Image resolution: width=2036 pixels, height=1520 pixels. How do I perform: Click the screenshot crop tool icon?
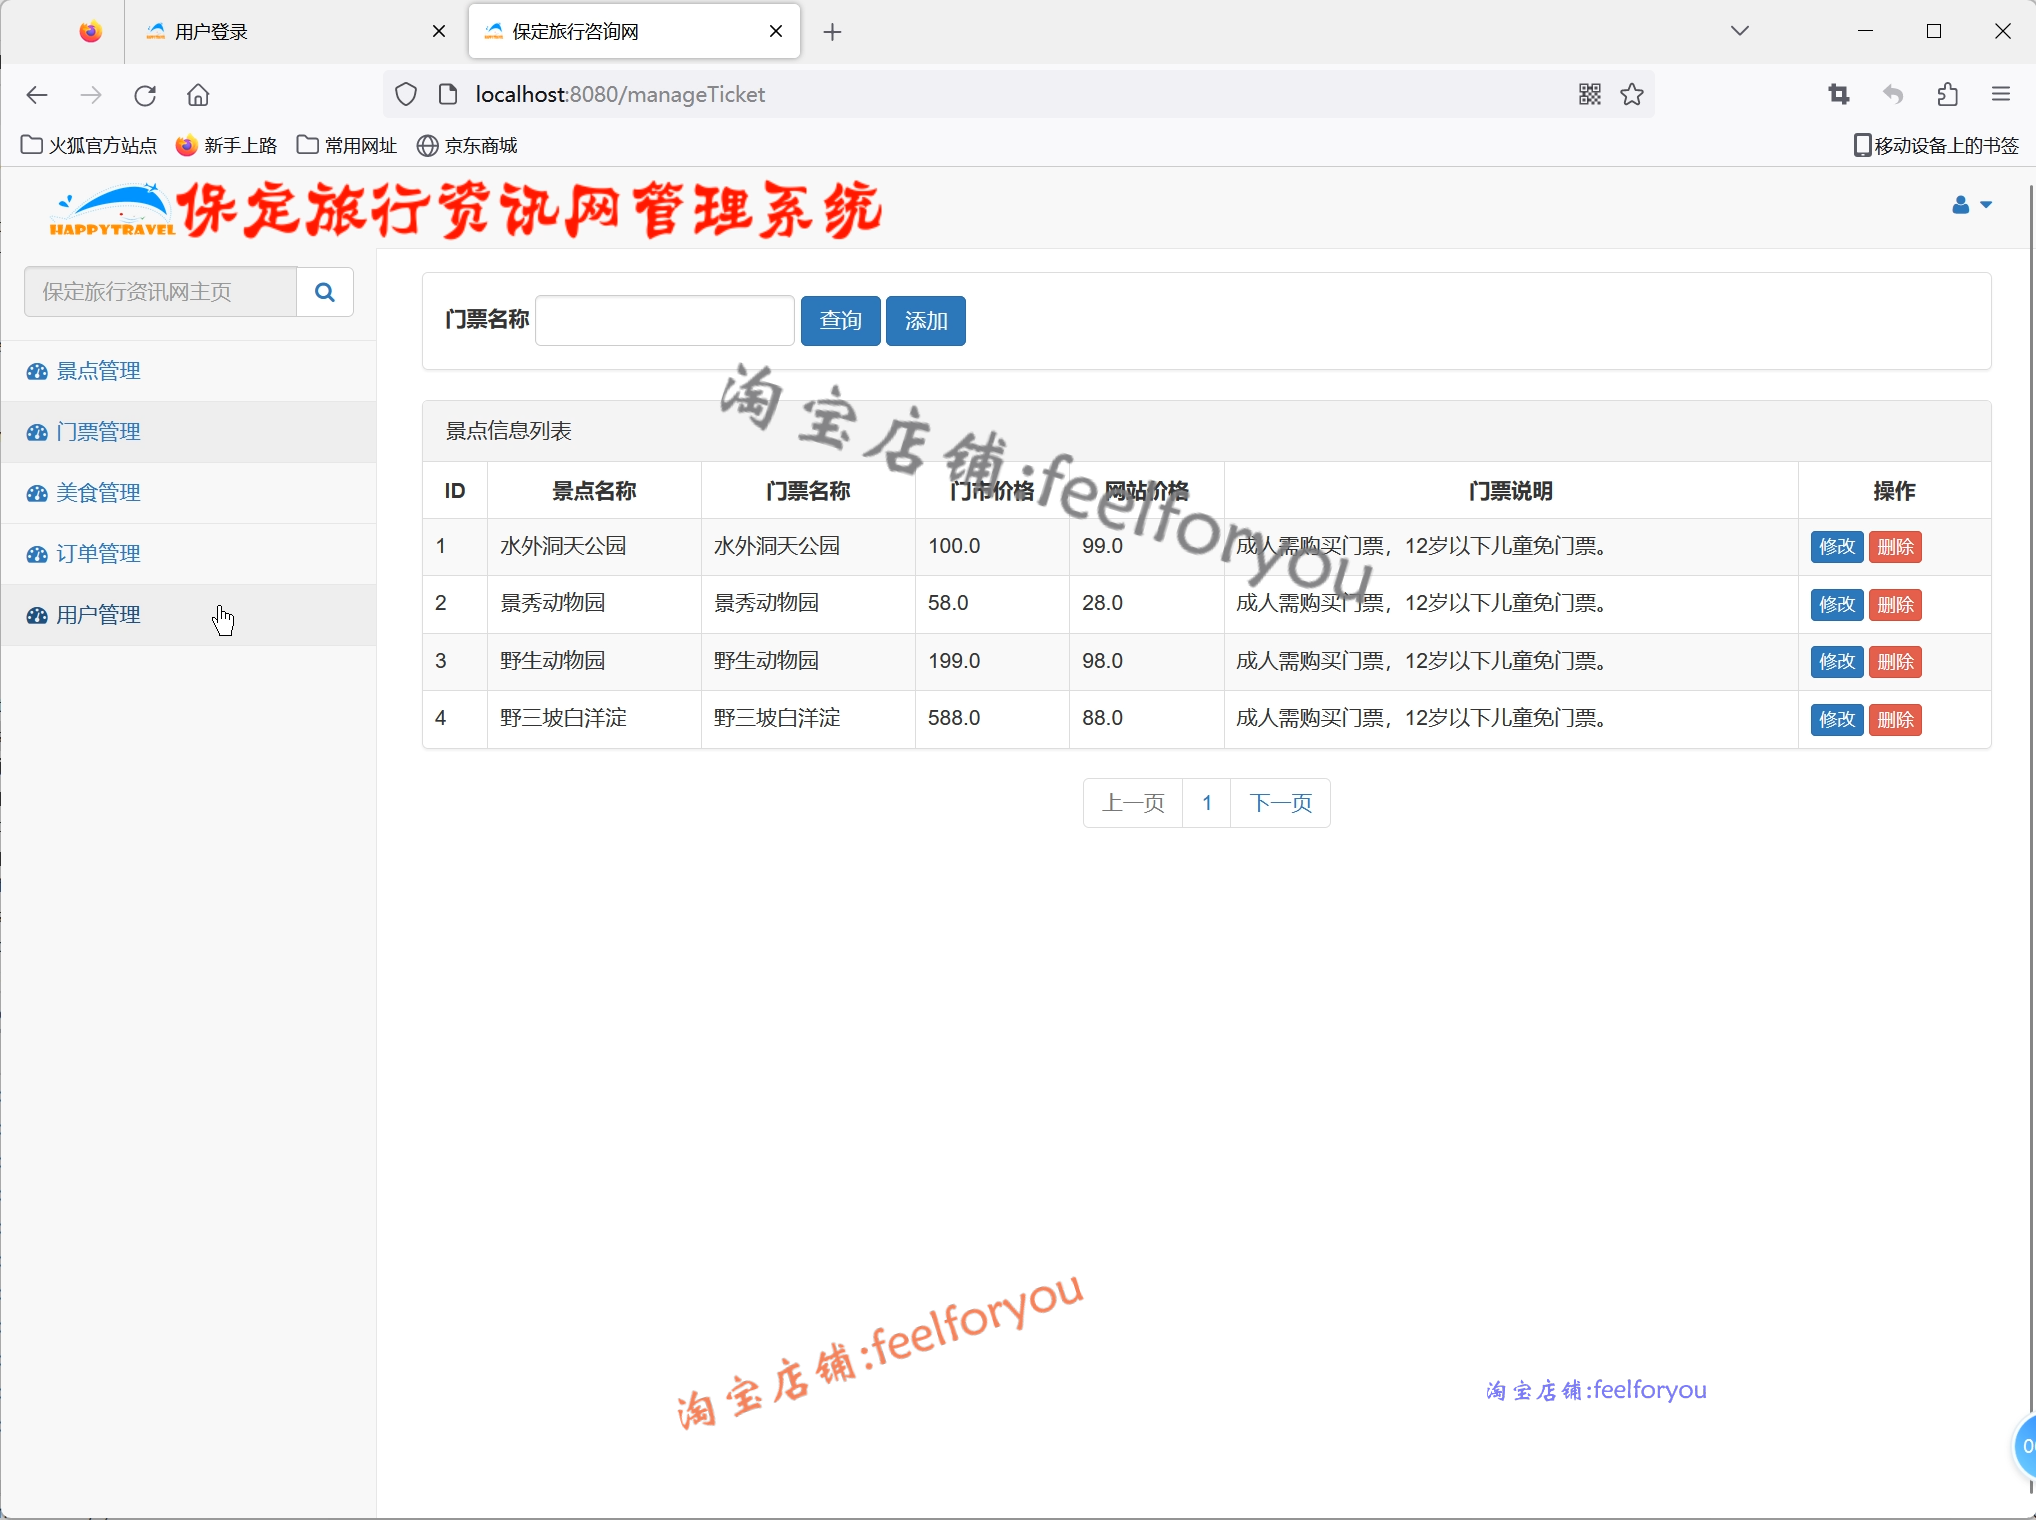coord(1838,94)
